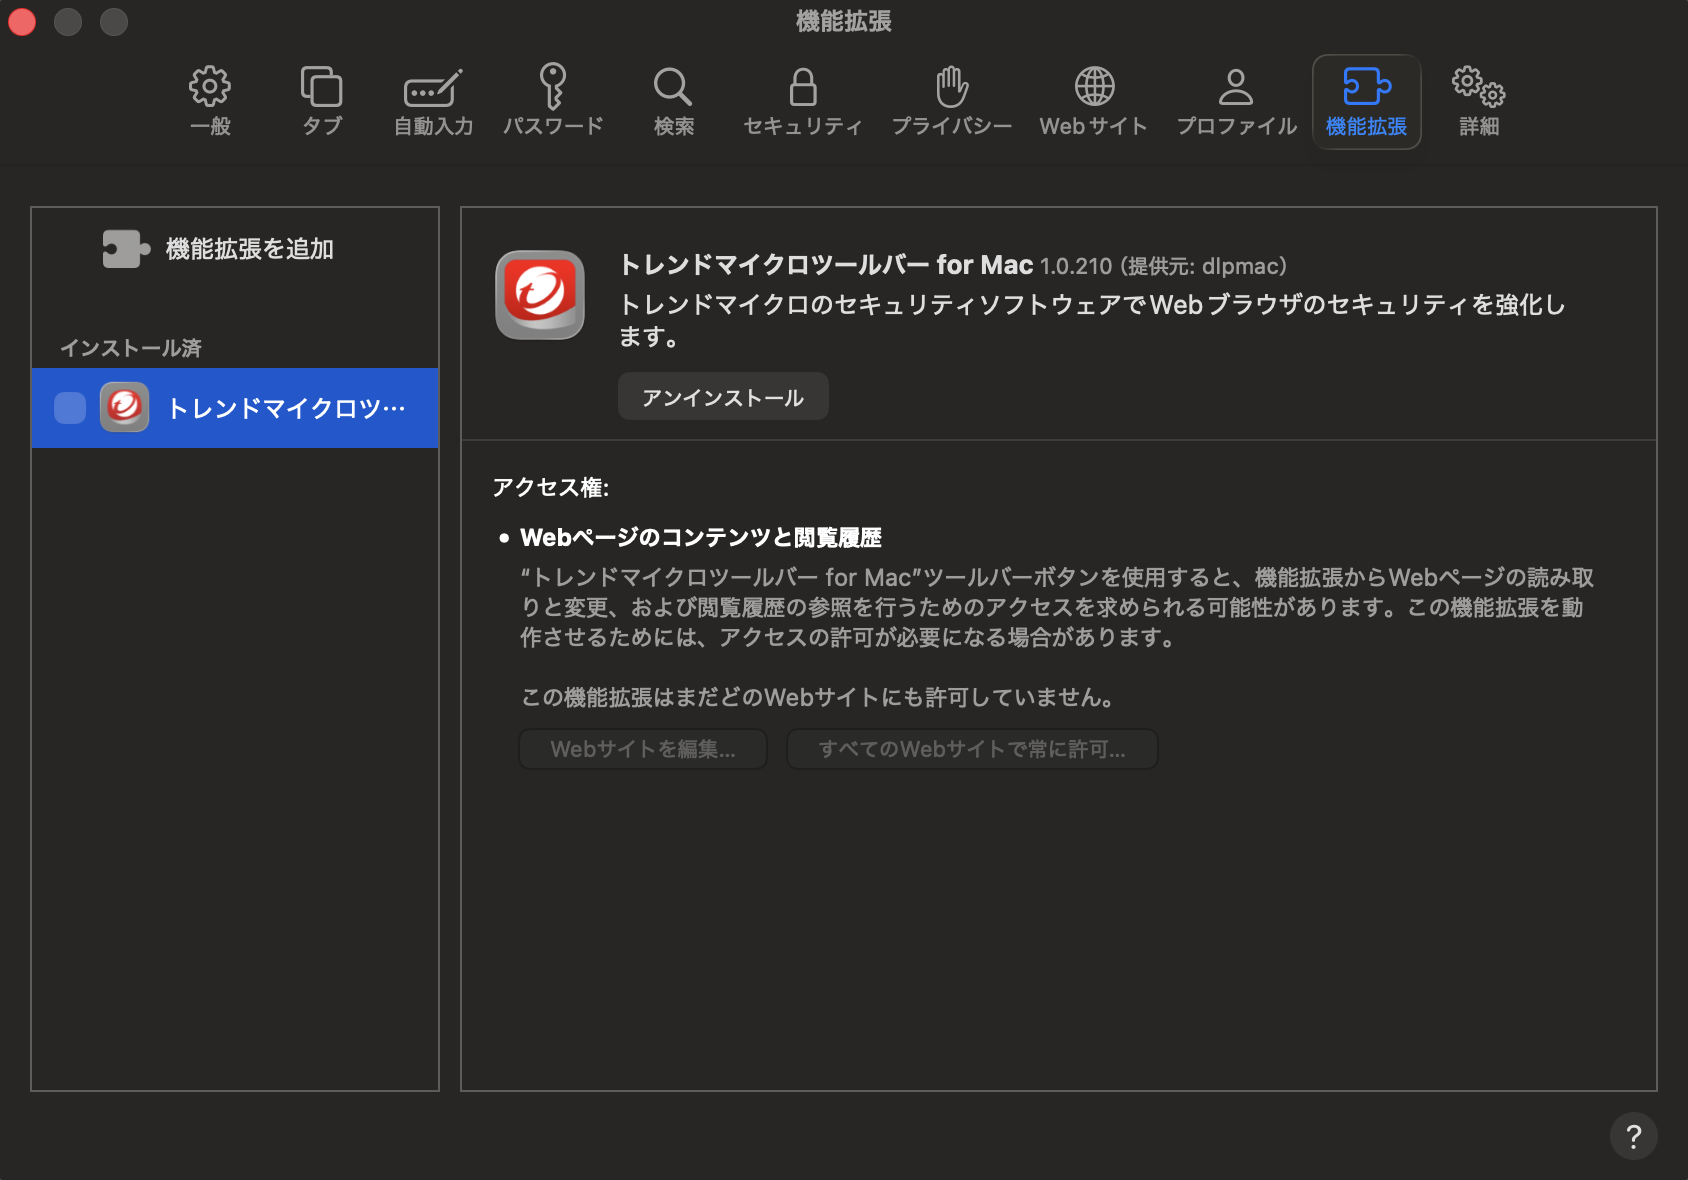Screen dimensions: 1688x1180
Task: Click the Webサイトを編集... button
Action: click(643, 749)
